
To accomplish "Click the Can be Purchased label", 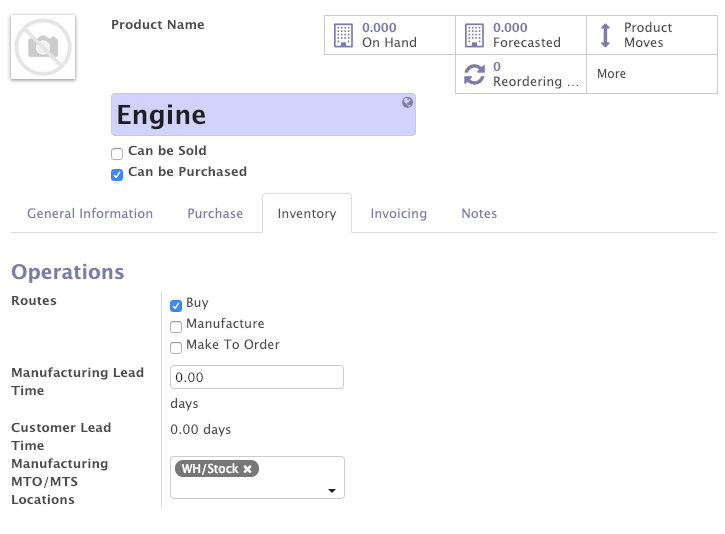I will point(187,172).
